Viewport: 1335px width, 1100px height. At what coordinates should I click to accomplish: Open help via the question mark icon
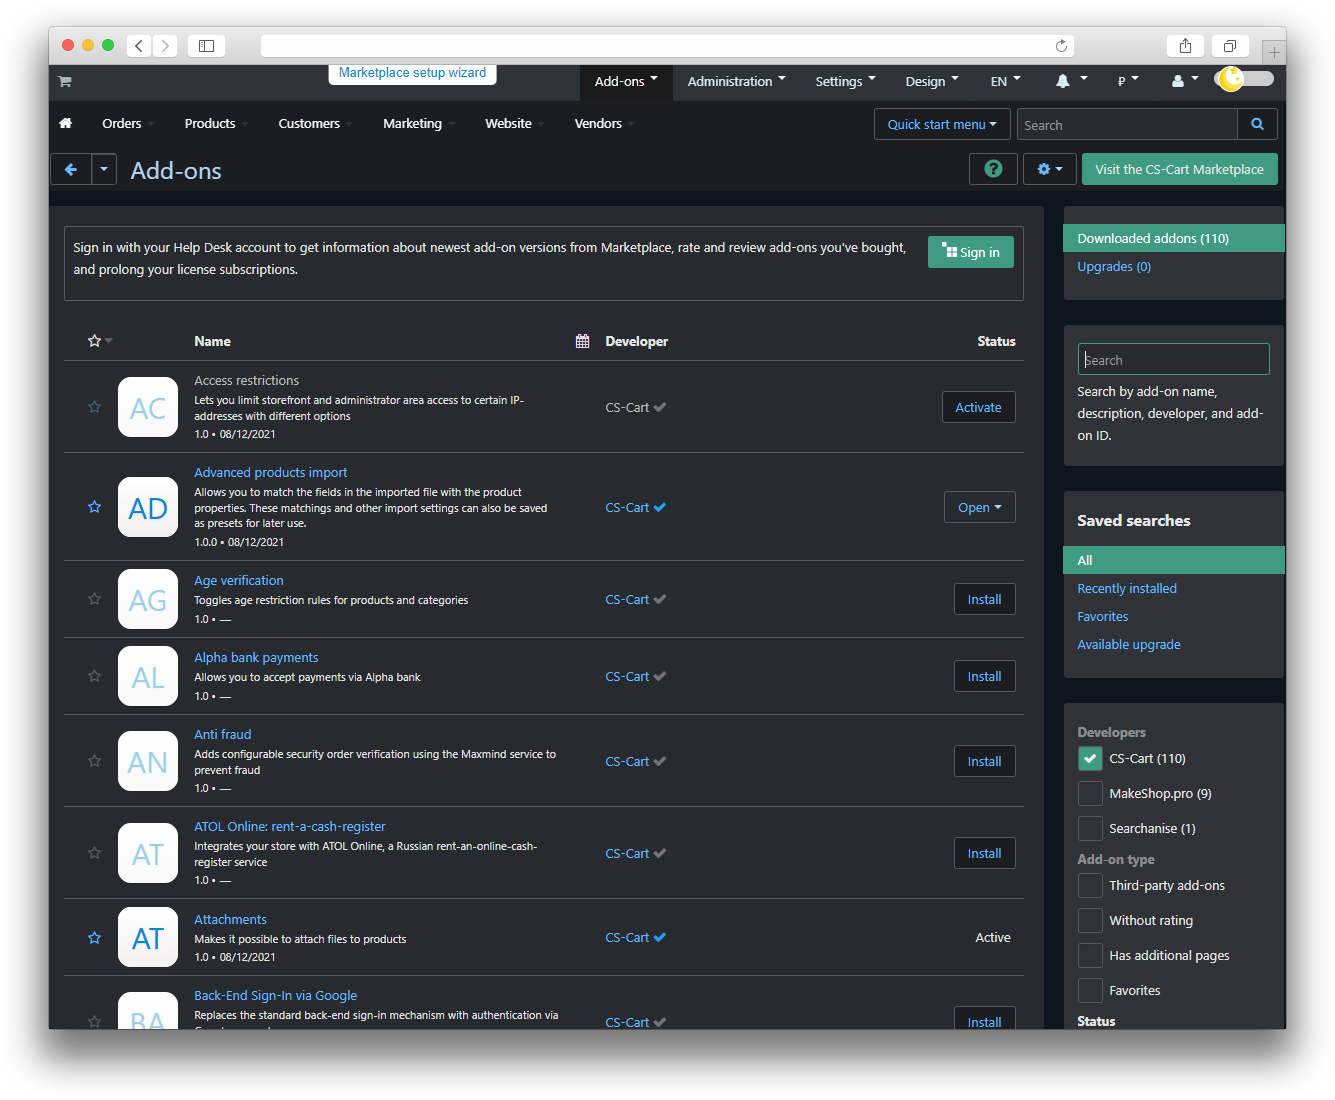click(x=993, y=169)
